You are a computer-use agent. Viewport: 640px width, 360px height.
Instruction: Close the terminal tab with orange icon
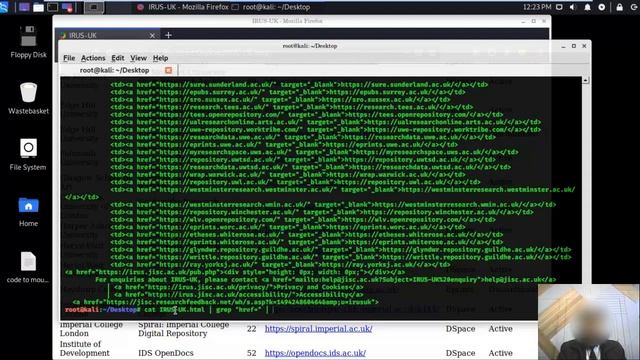pyautogui.click(x=168, y=70)
